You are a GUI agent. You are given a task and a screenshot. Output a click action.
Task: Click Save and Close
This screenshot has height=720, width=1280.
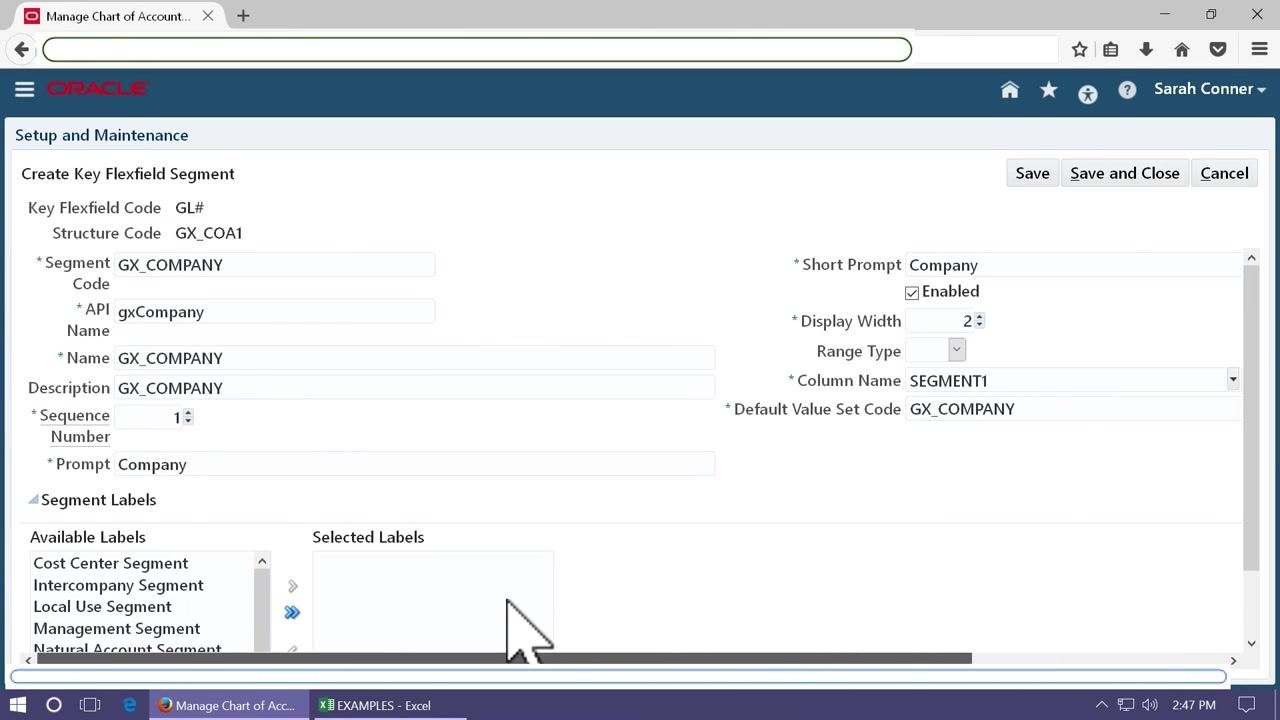click(x=1125, y=173)
